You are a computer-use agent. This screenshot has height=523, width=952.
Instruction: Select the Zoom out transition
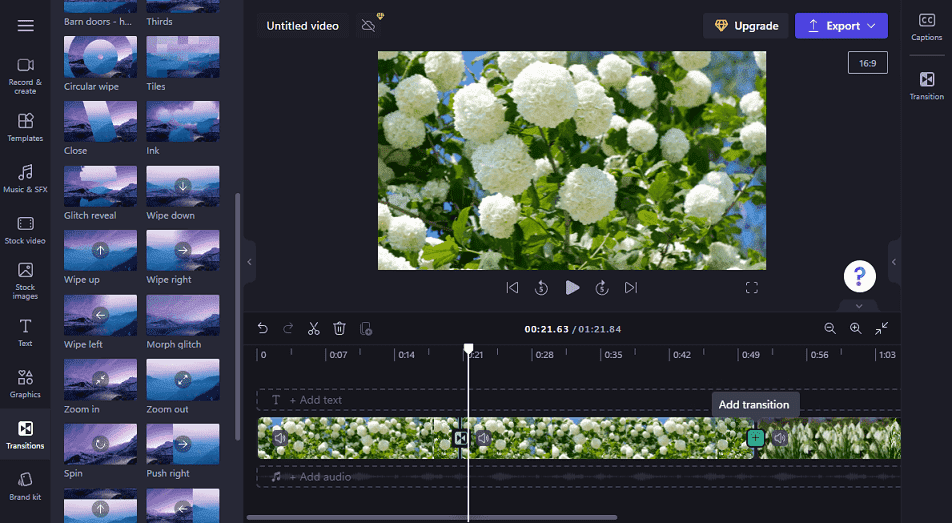(183, 380)
